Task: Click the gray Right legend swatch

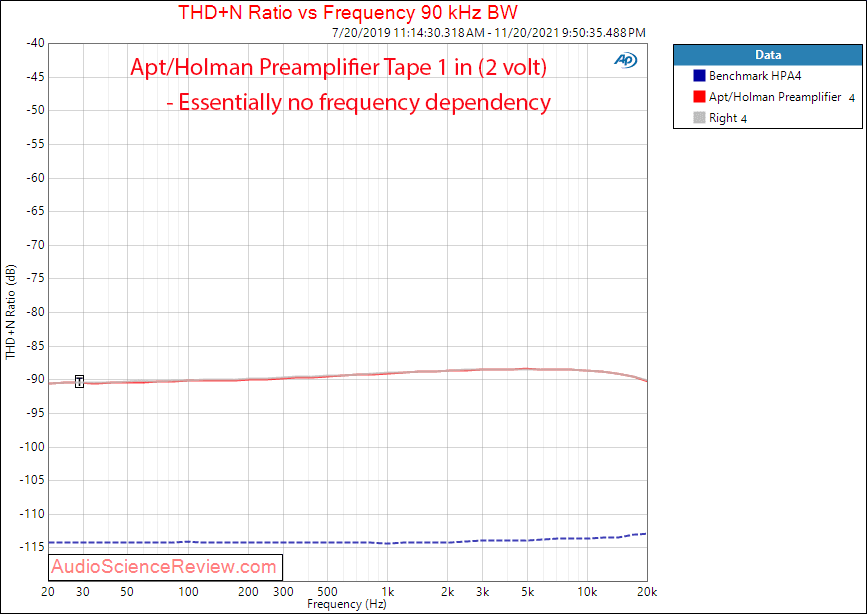Action: [x=699, y=118]
